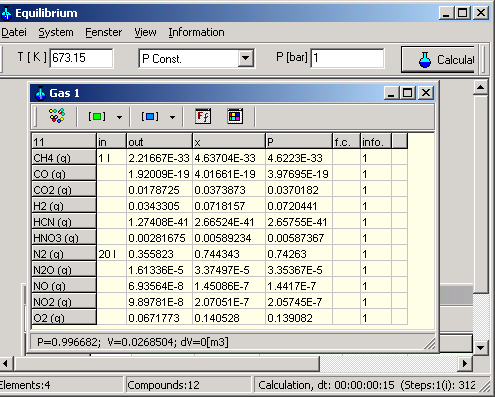
Task: Select the HCN (g) row header
Action: pos(64,221)
